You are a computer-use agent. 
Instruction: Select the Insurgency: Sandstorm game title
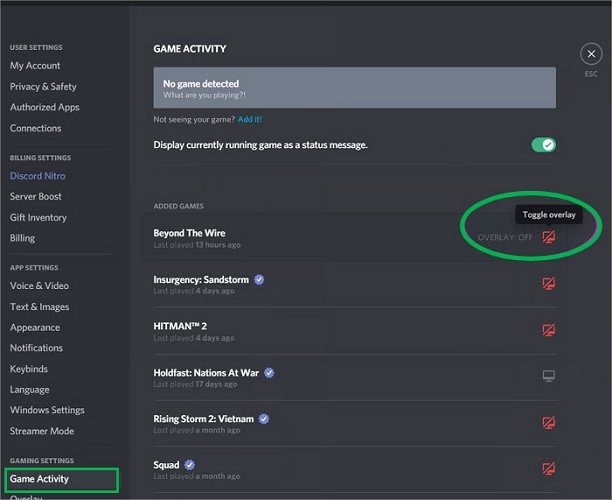[201, 279]
